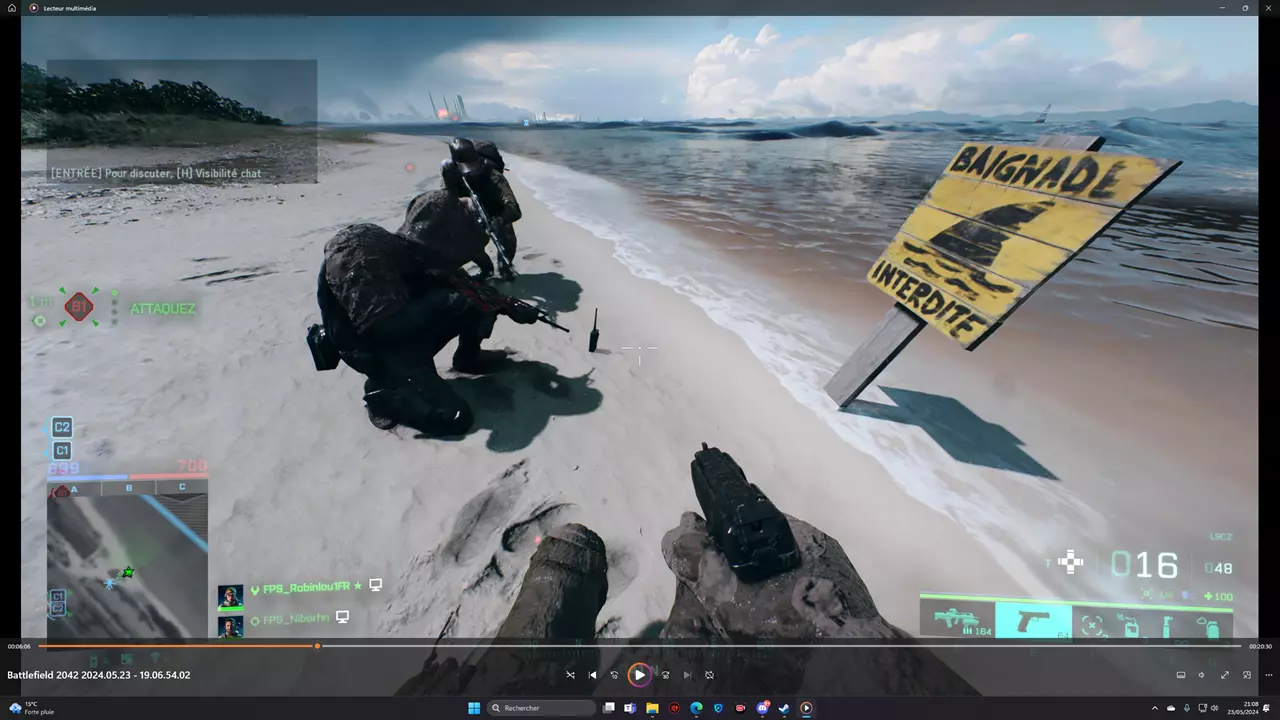The height and width of the screenshot is (720, 1280).
Task: Click the primary rifle weapon slot
Action: 958,620
